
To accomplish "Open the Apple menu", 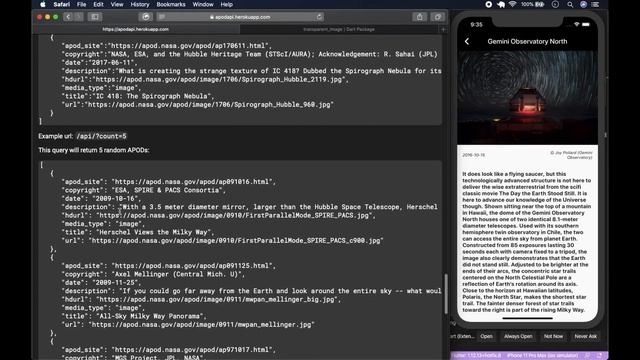I will 43,4.
